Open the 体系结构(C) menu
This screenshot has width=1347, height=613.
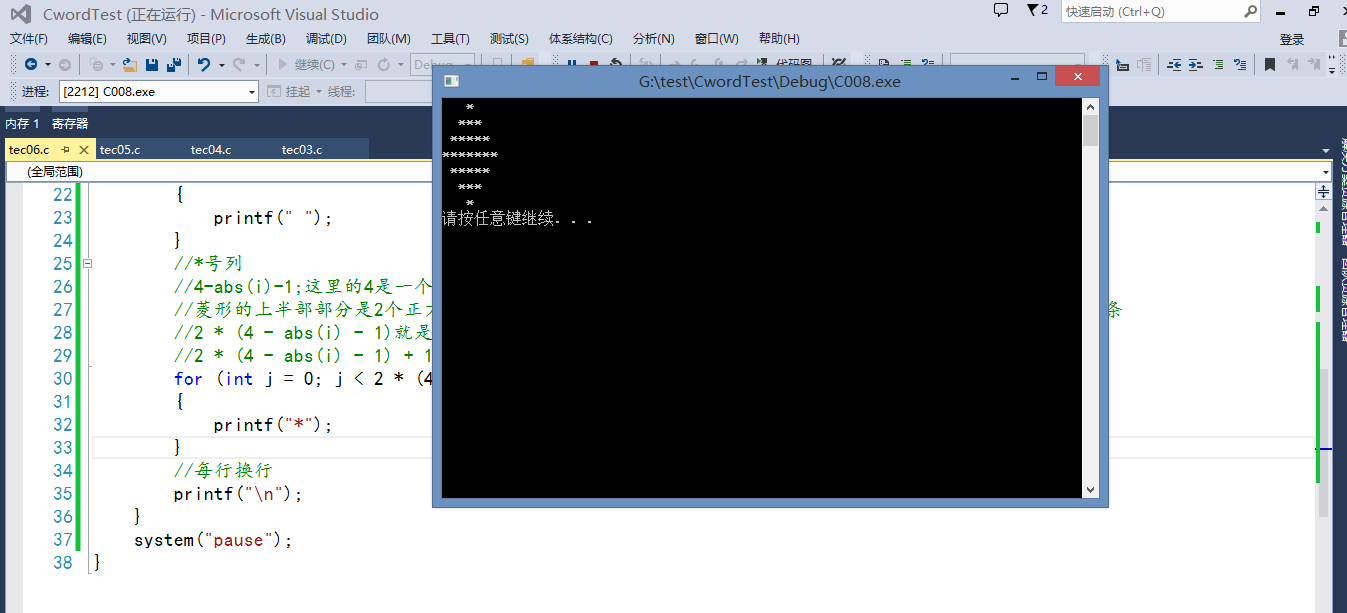click(581, 39)
